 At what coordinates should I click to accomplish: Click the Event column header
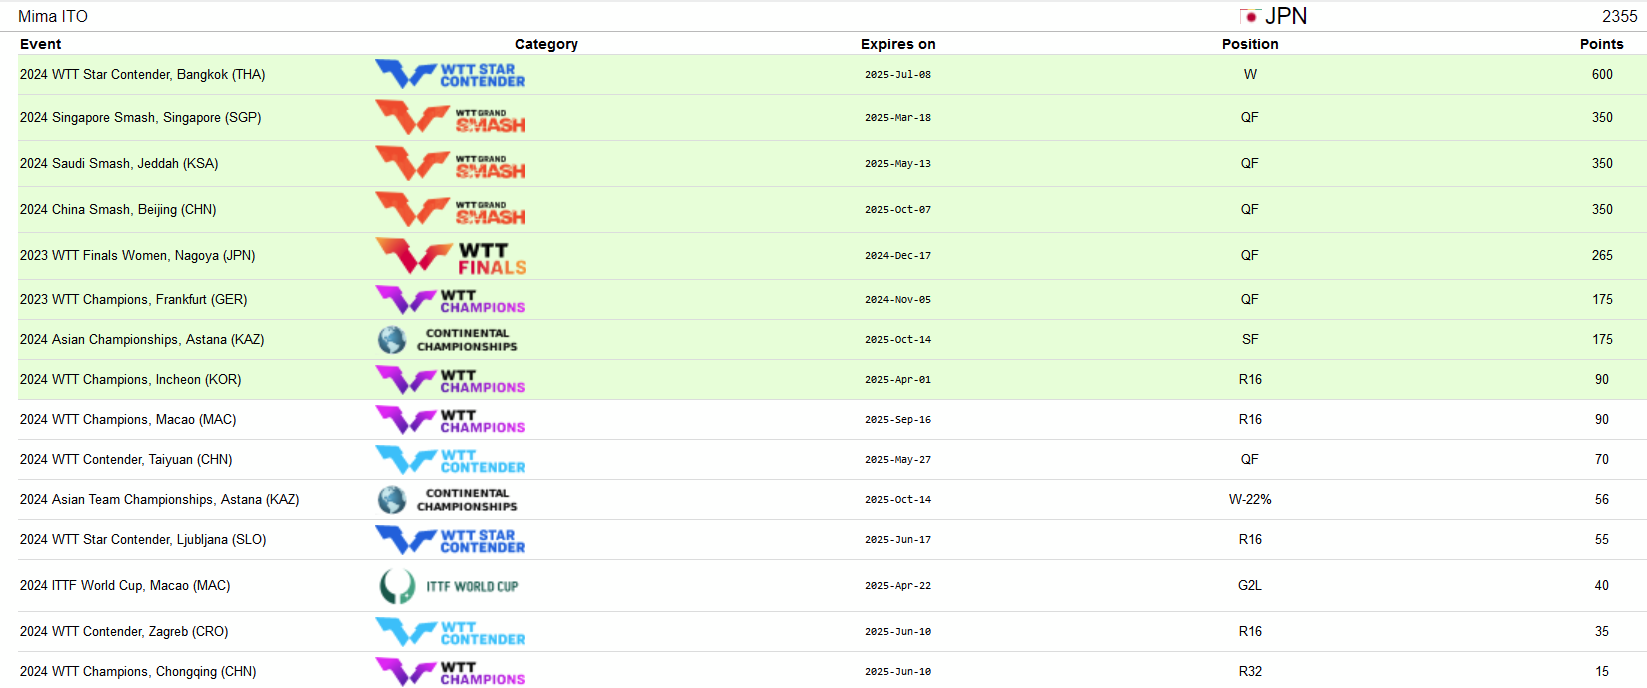point(41,44)
